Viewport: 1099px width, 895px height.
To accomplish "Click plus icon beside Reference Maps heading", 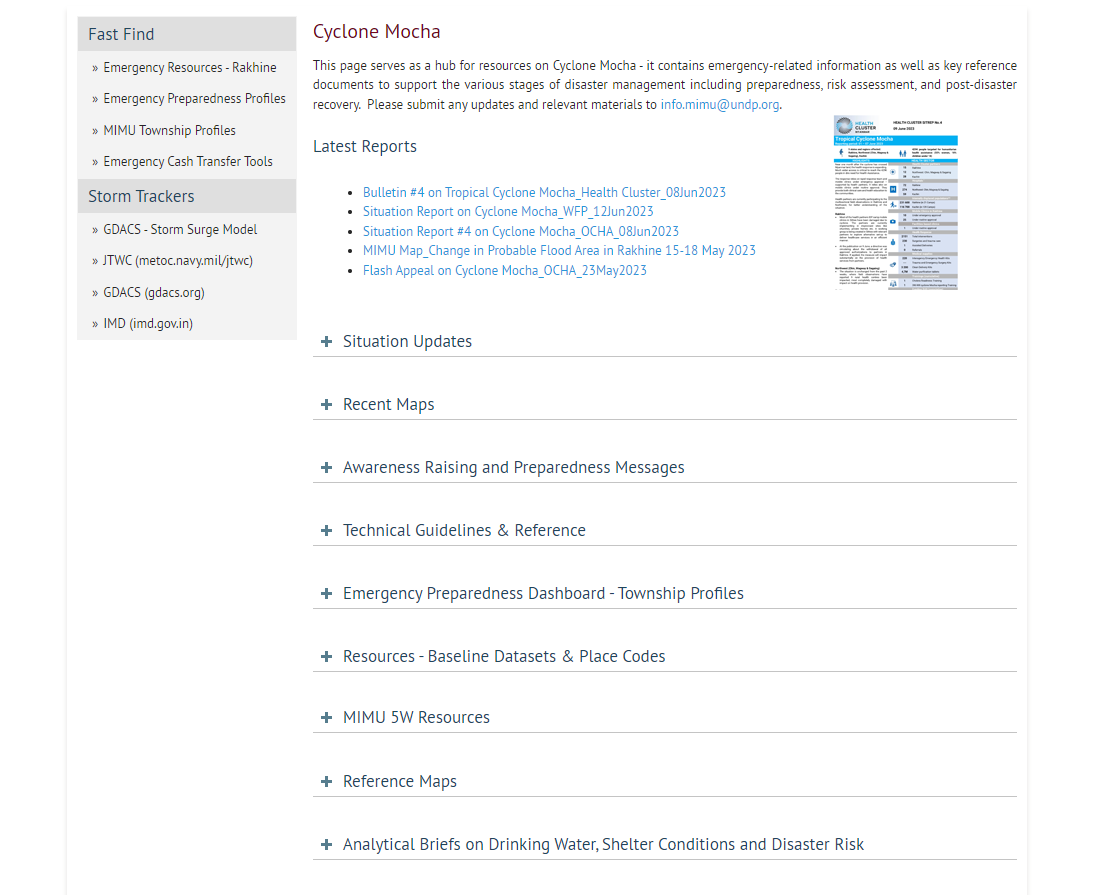I will point(326,782).
